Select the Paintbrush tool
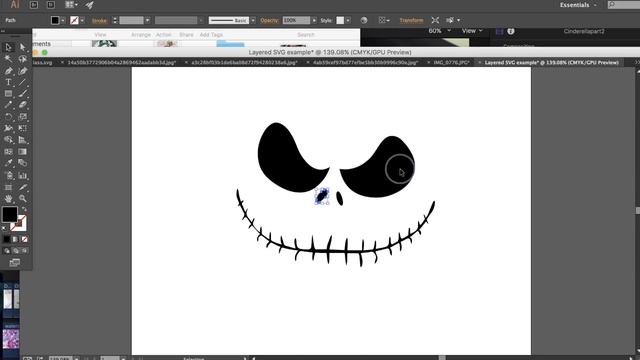The height and width of the screenshot is (360, 640). [23, 93]
